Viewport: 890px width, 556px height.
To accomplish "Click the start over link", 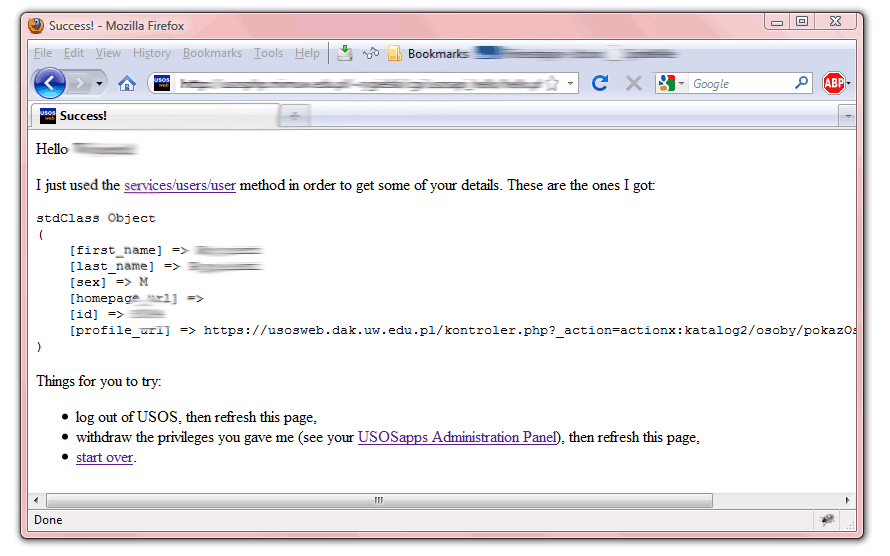I will pos(104,457).
